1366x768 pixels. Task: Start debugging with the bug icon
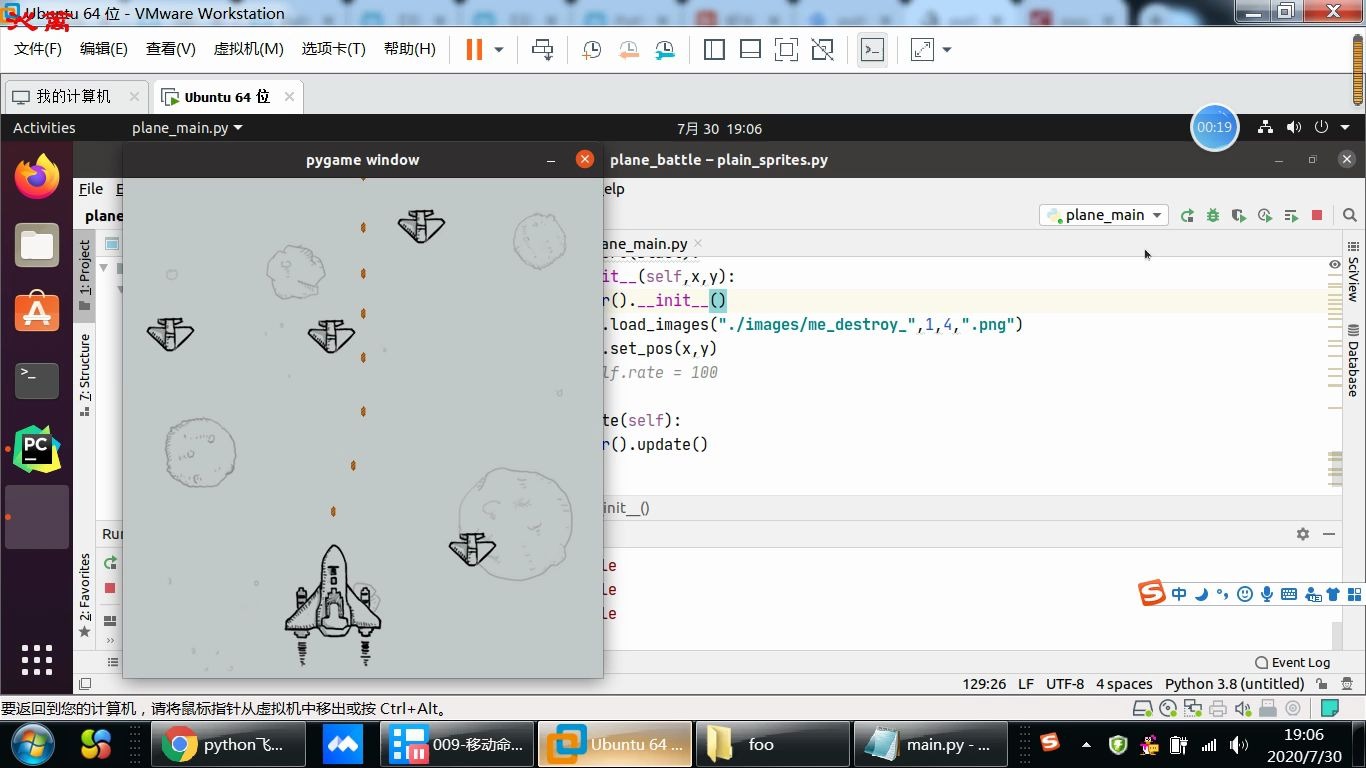point(1212,215)
